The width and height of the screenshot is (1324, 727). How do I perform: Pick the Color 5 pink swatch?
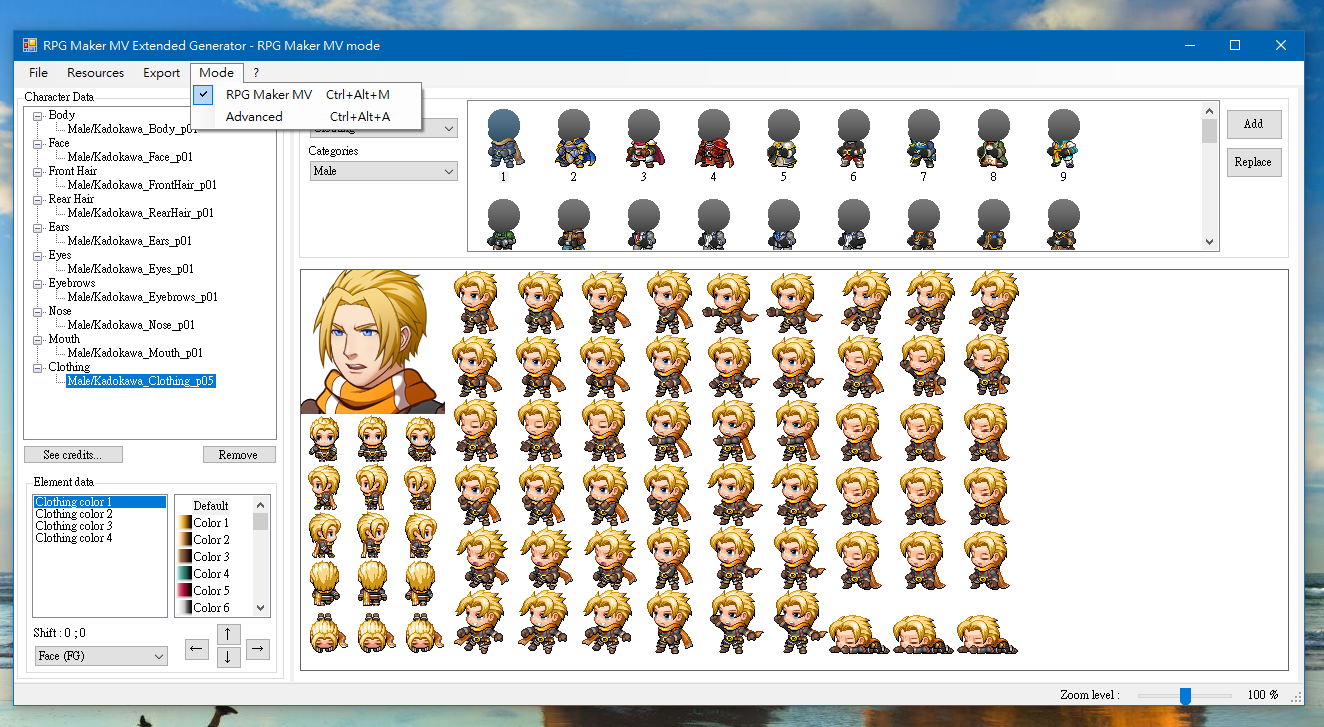[184, 591]
